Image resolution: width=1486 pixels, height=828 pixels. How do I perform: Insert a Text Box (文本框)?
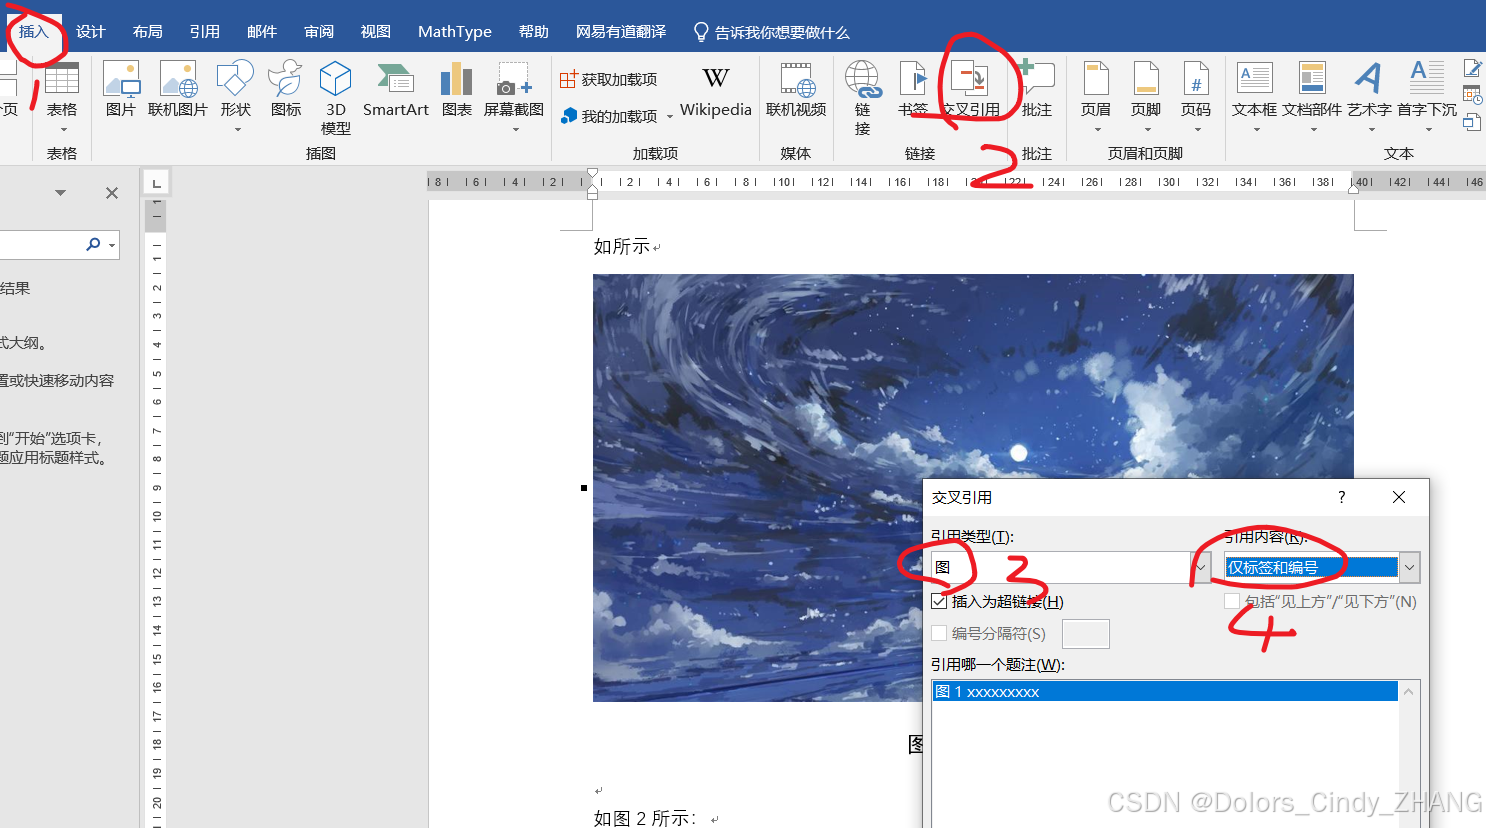[1254, 97]
